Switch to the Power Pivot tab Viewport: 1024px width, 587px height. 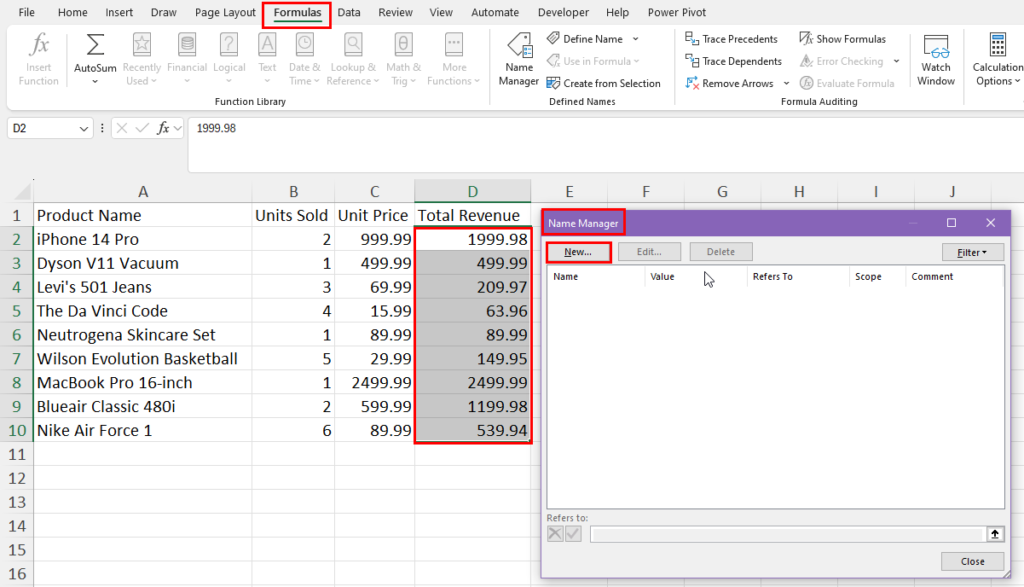pyautogui.click(x=677, y=12)
